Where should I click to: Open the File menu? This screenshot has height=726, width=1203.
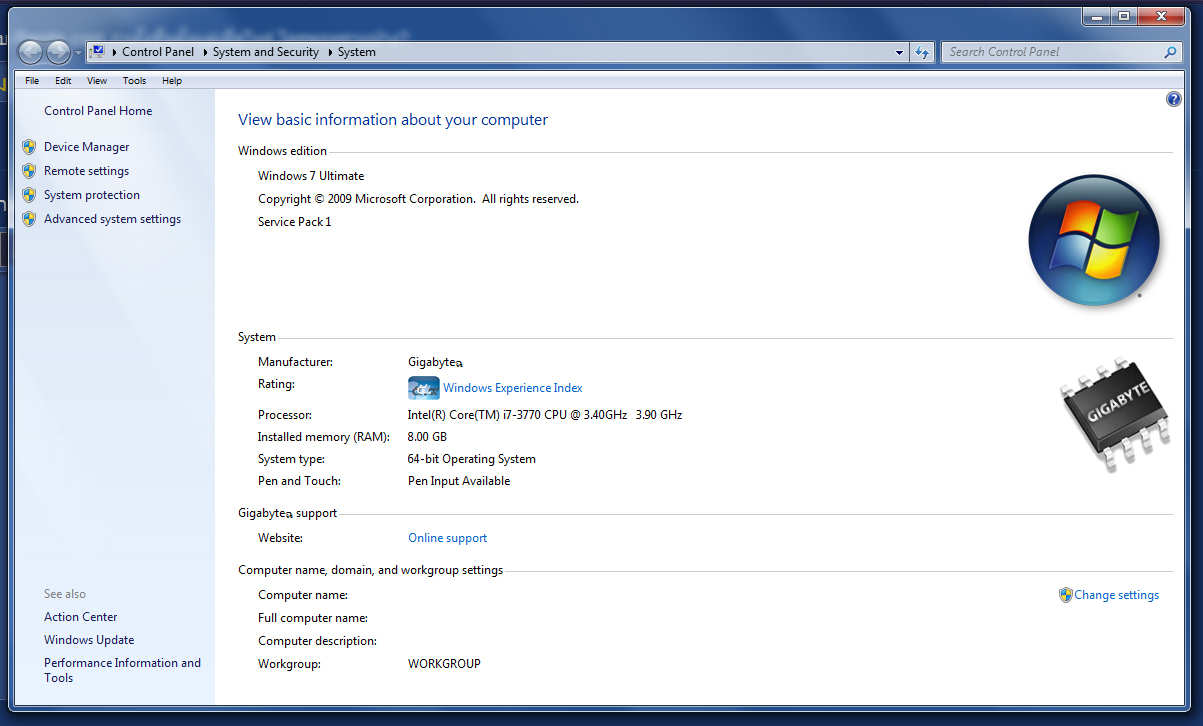click(32, 81)
